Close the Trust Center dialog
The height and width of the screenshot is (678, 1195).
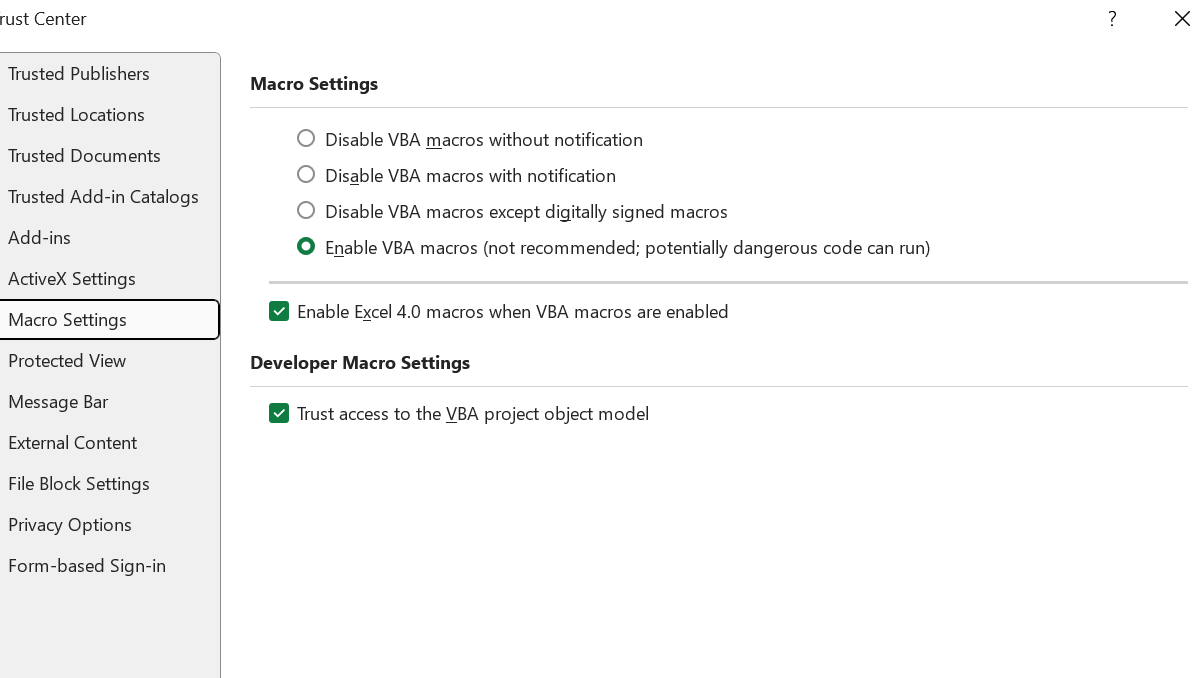coord(1181,19)
